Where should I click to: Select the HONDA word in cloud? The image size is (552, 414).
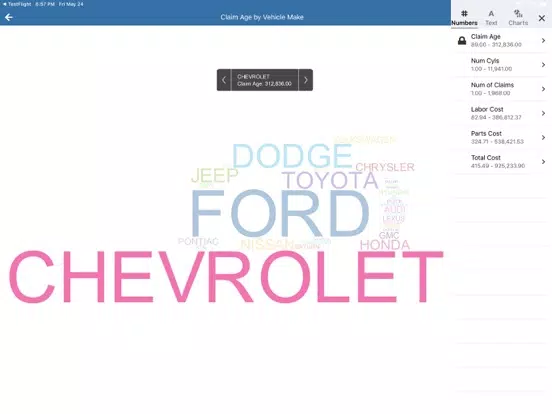click(x=385, y=245)
